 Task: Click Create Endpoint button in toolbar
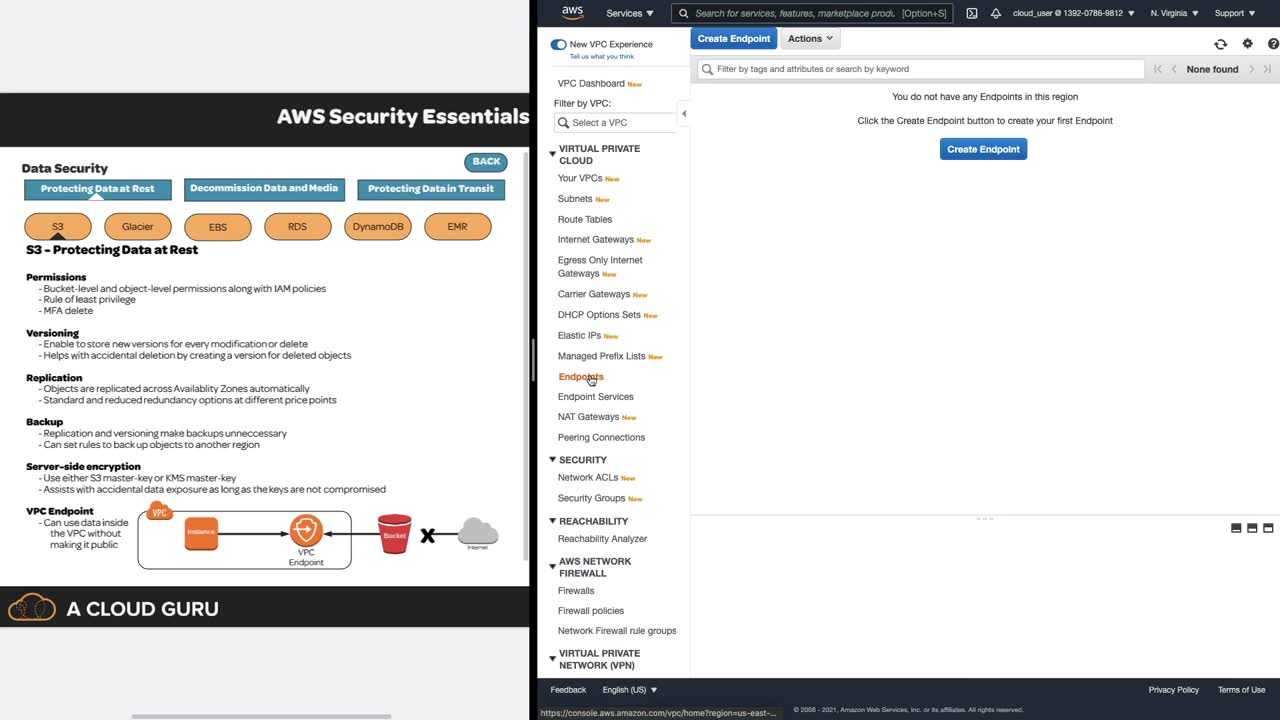tap(734, 39)
